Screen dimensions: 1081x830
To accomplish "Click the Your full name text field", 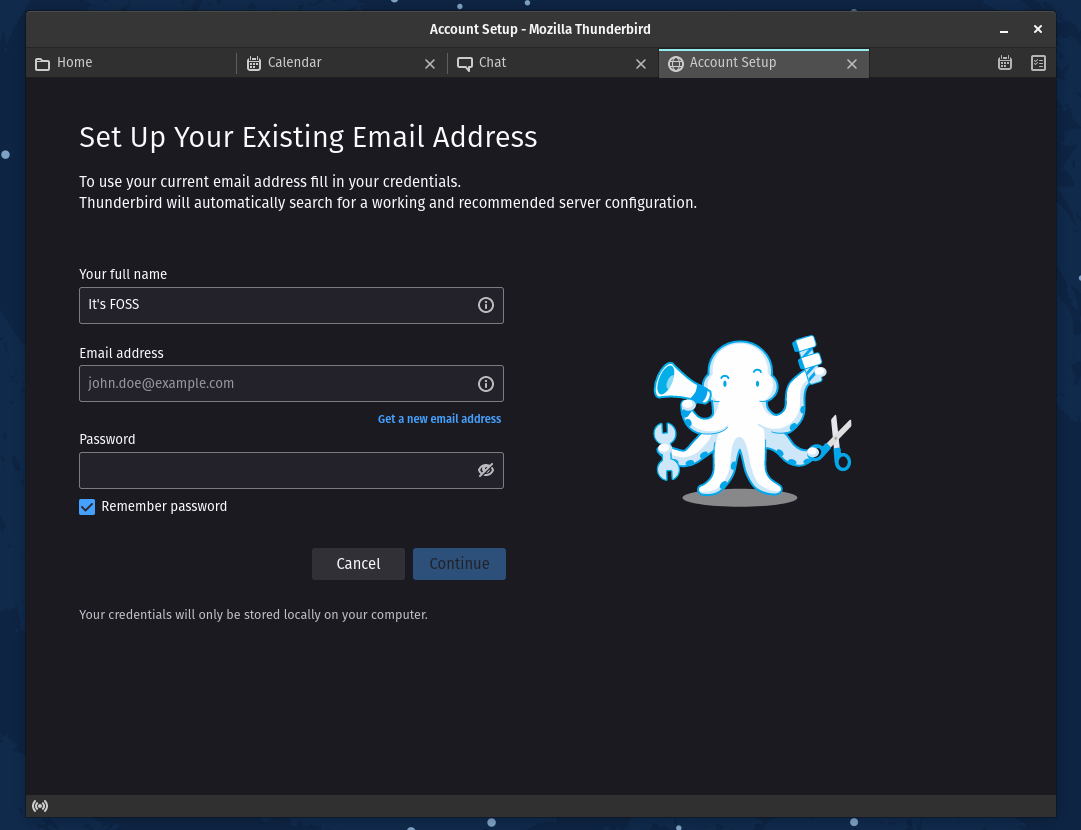I will (x=275, y=305).
